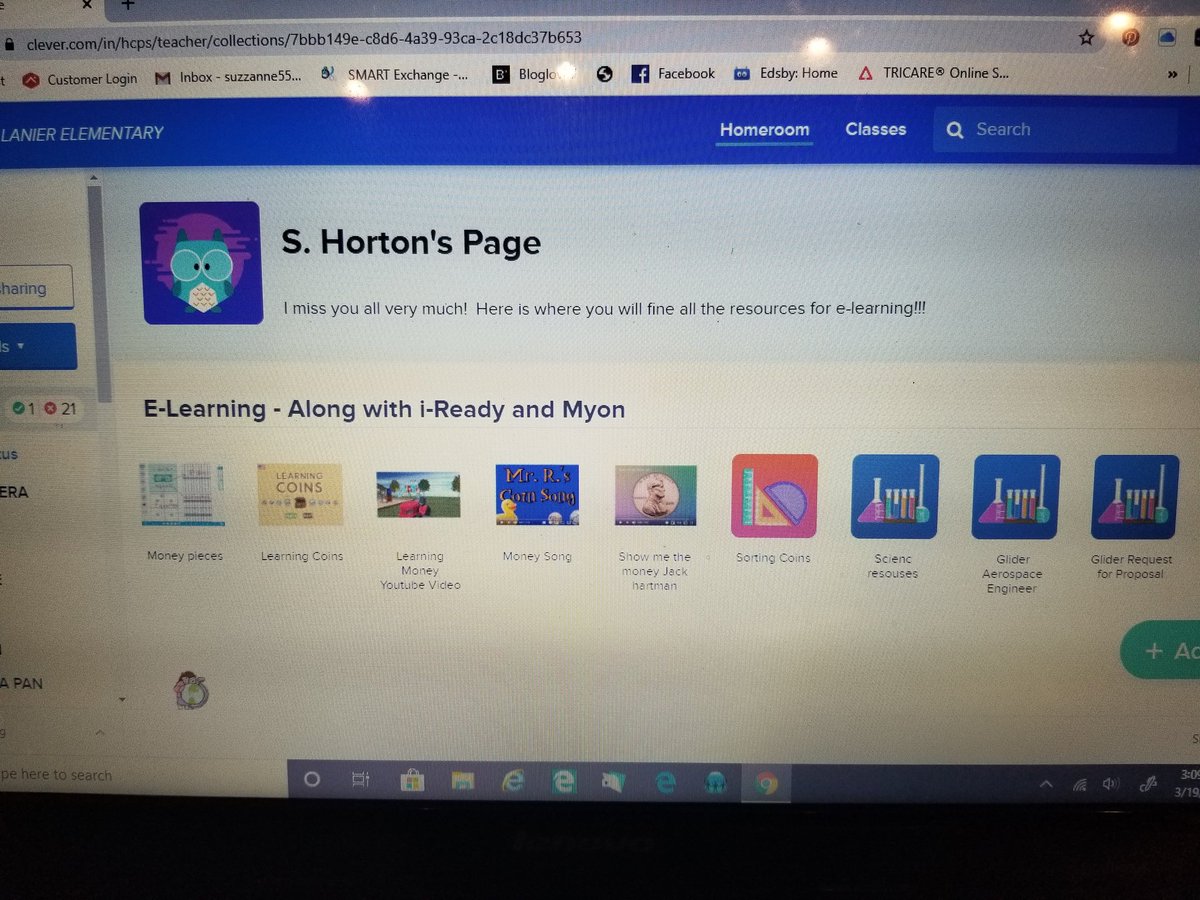Open Internet Explorer from the taskbar

pos(513,782)
